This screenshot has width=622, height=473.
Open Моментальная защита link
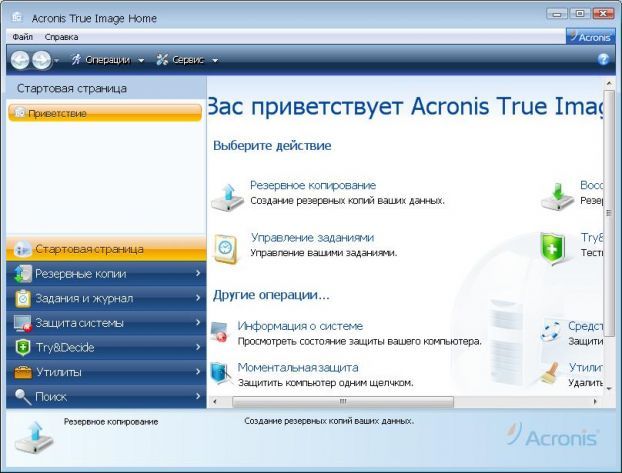[298, 367]
